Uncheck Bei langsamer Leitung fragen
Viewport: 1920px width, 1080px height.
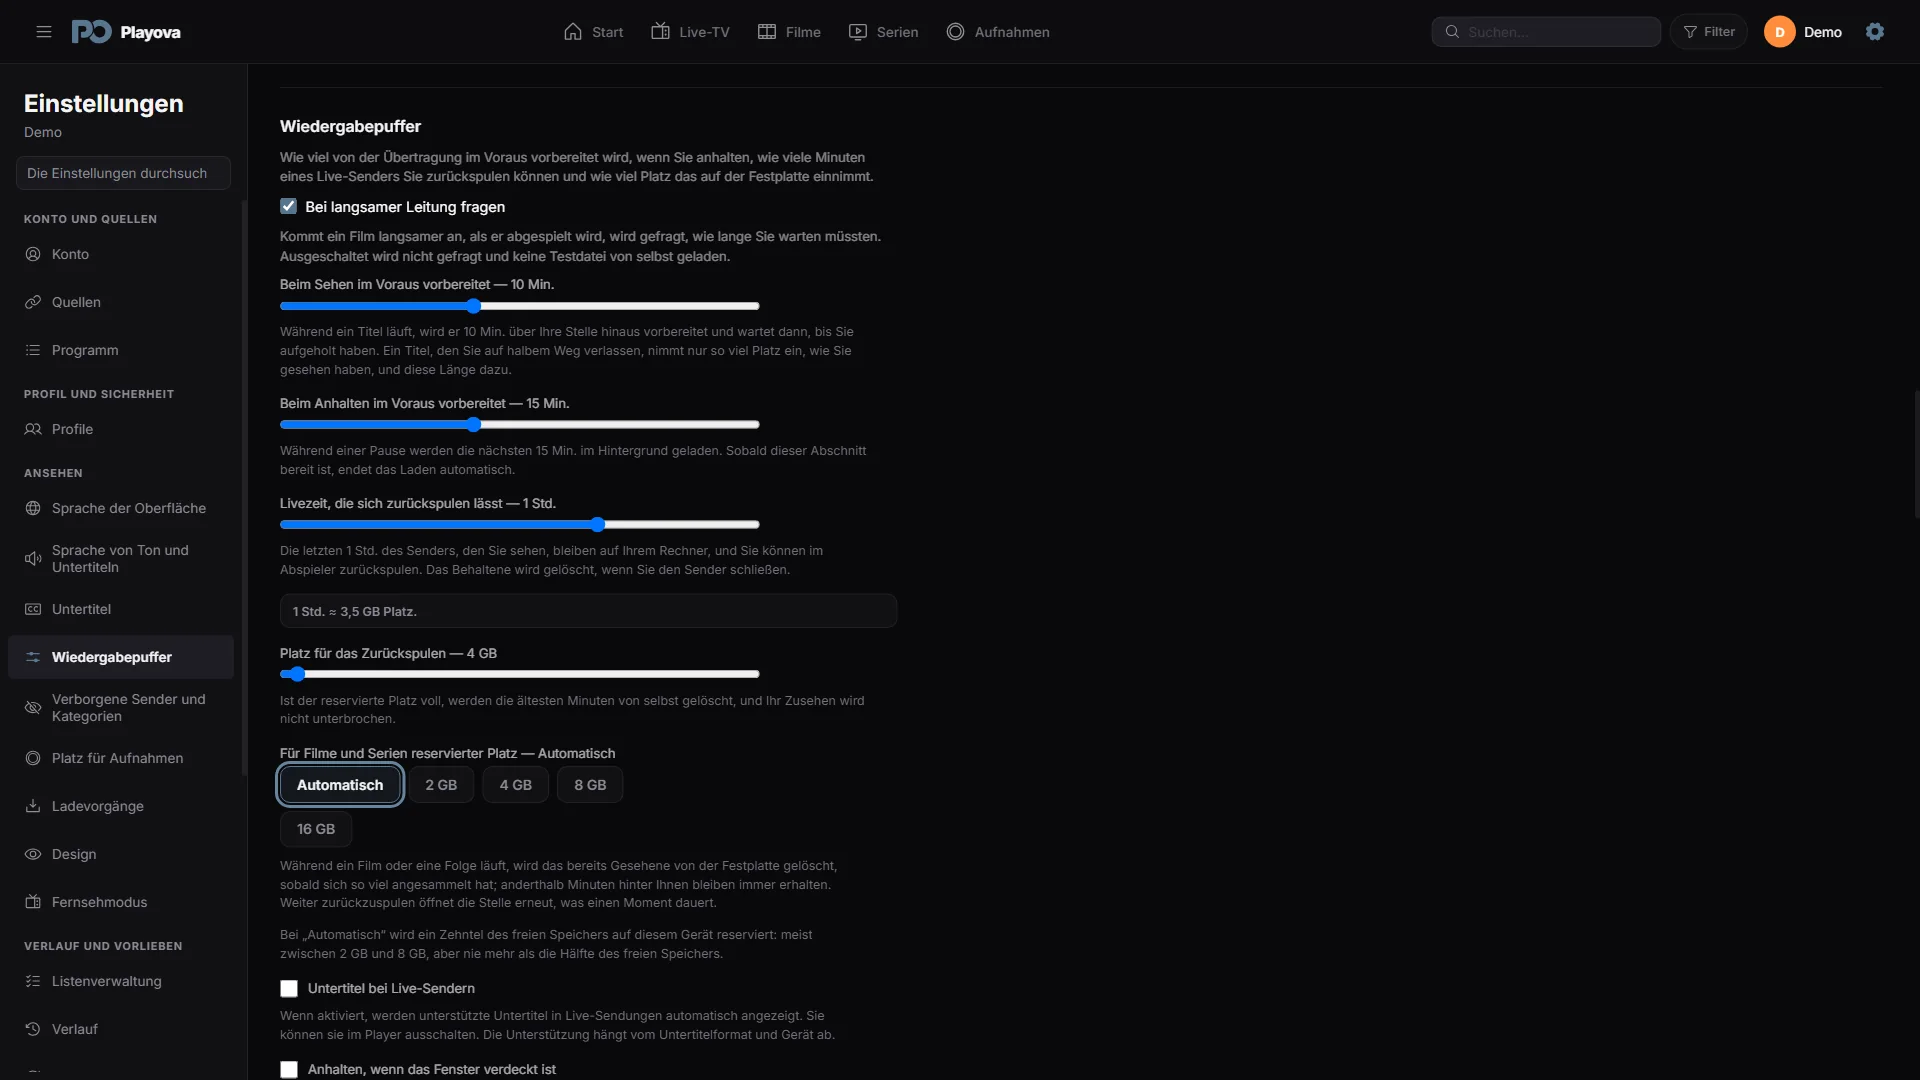click(289, 206)
